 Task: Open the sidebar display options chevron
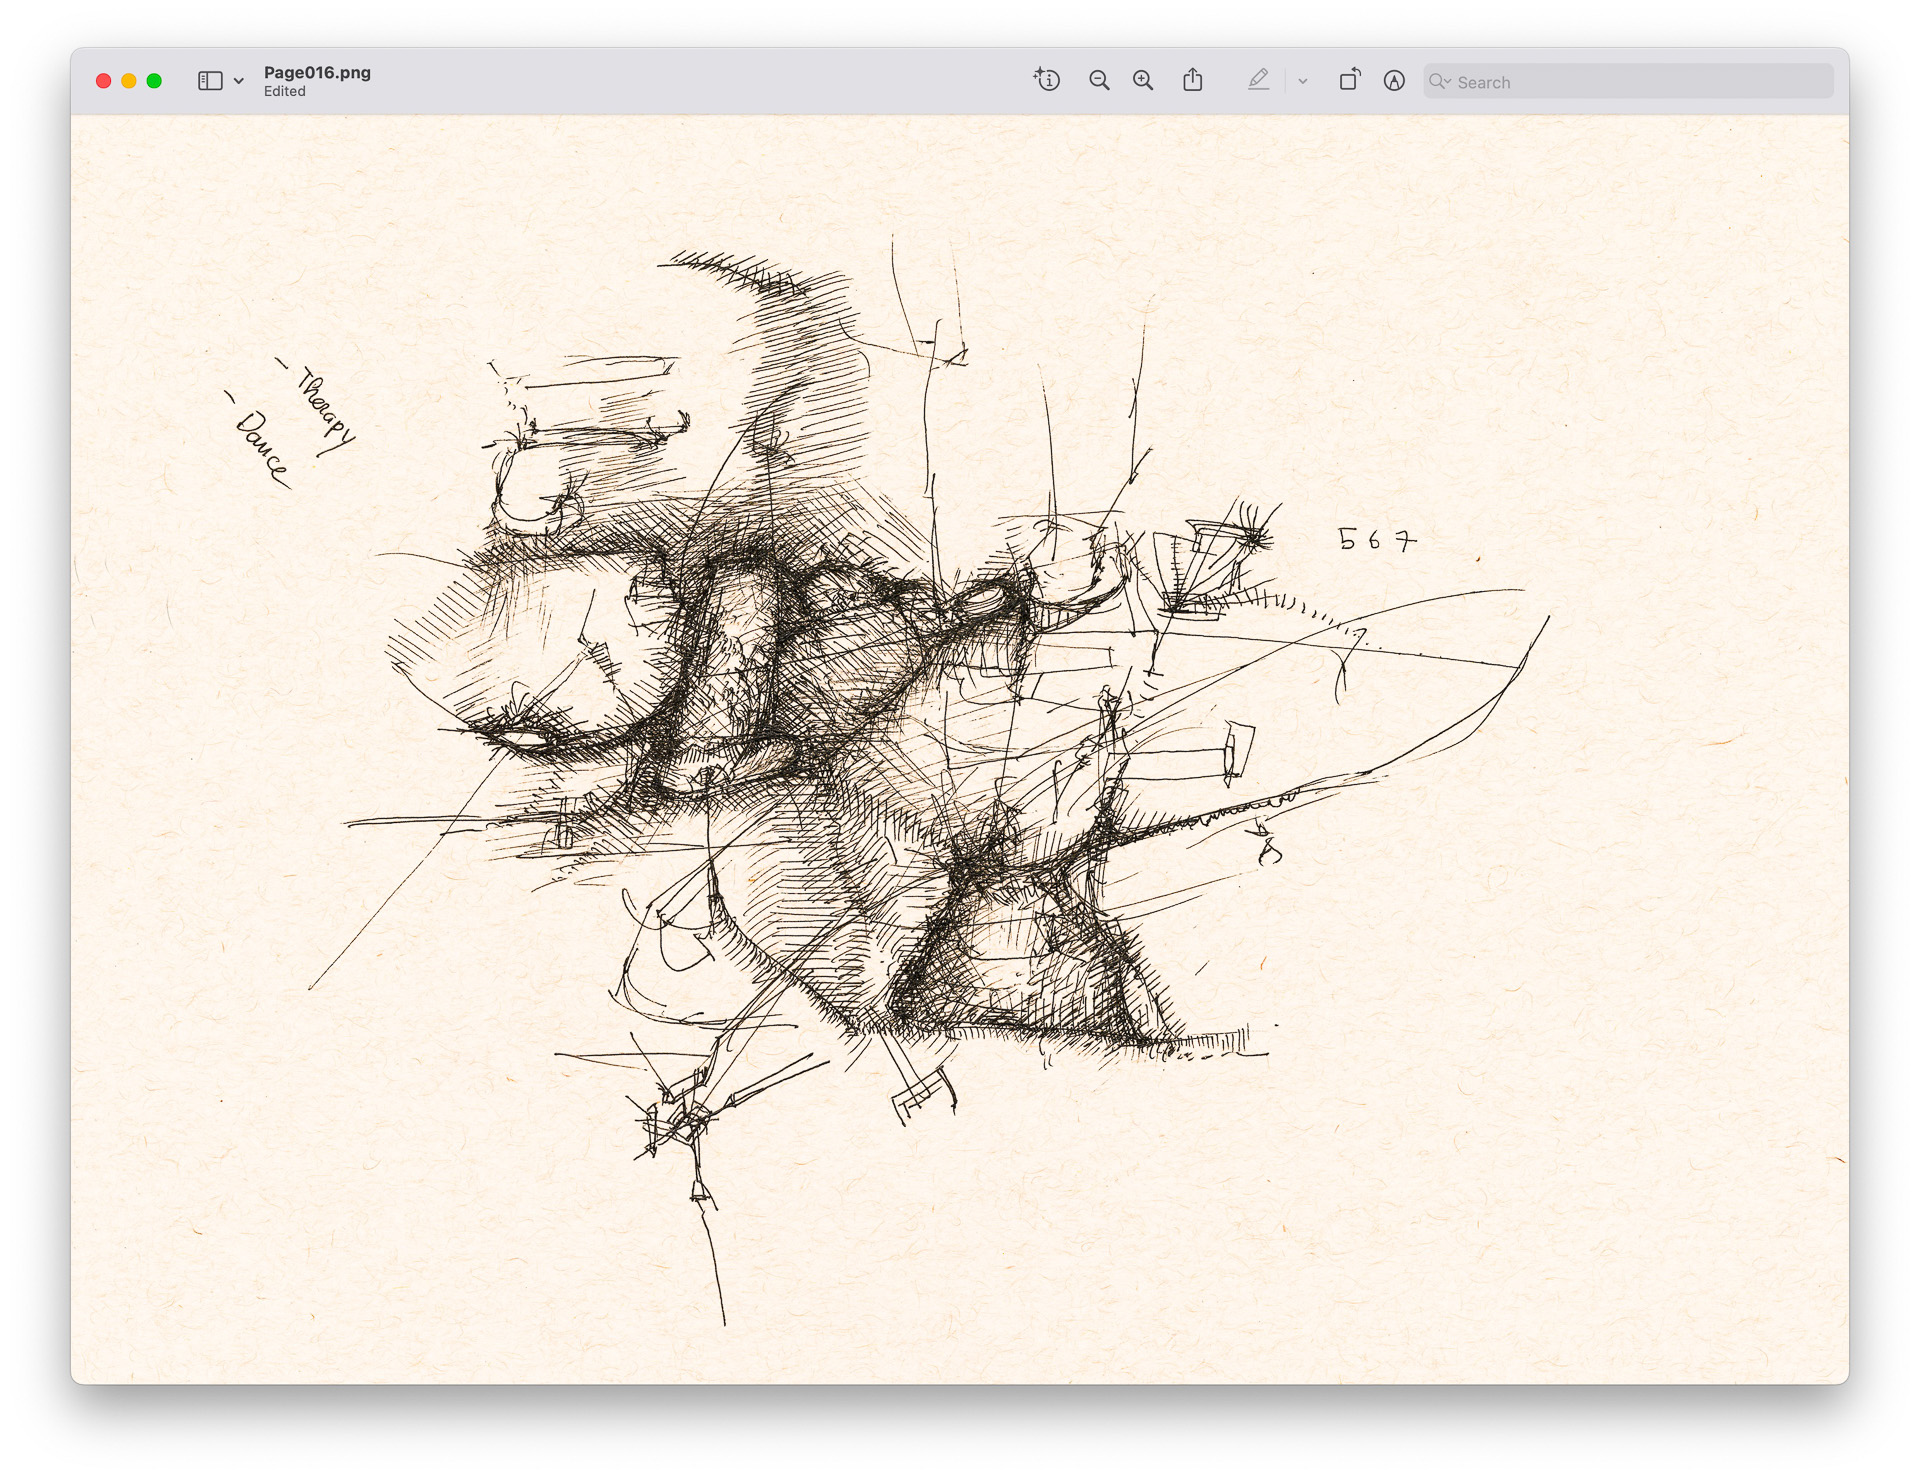(x=238, y=80)
